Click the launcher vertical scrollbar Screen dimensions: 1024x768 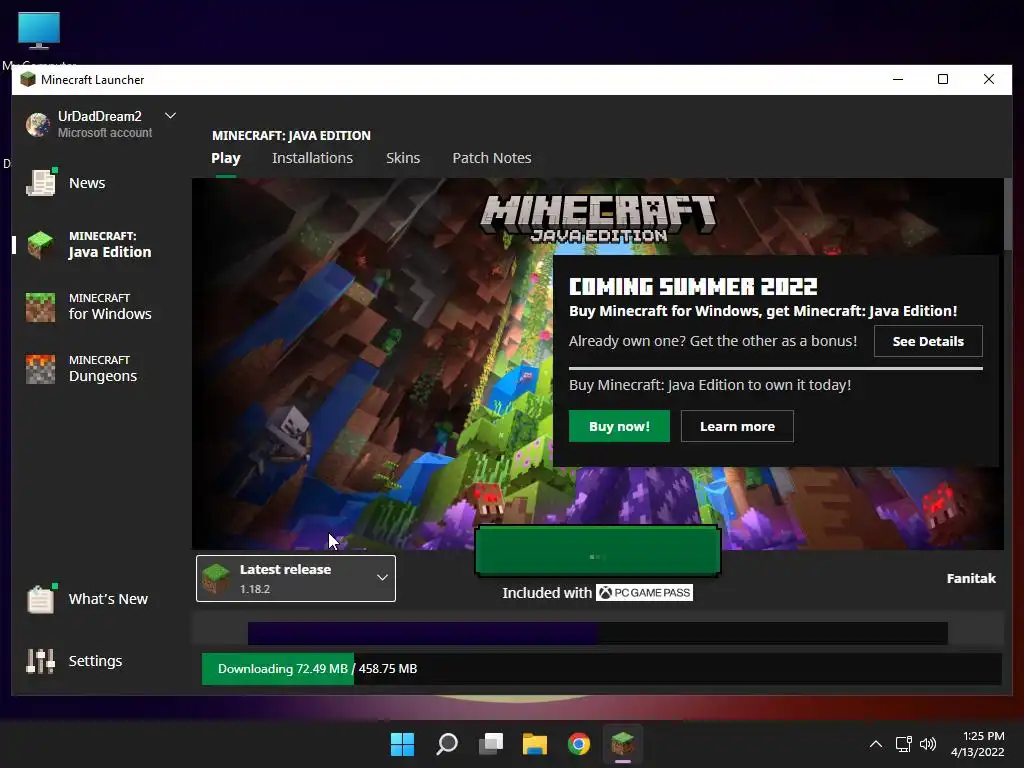1008,214
